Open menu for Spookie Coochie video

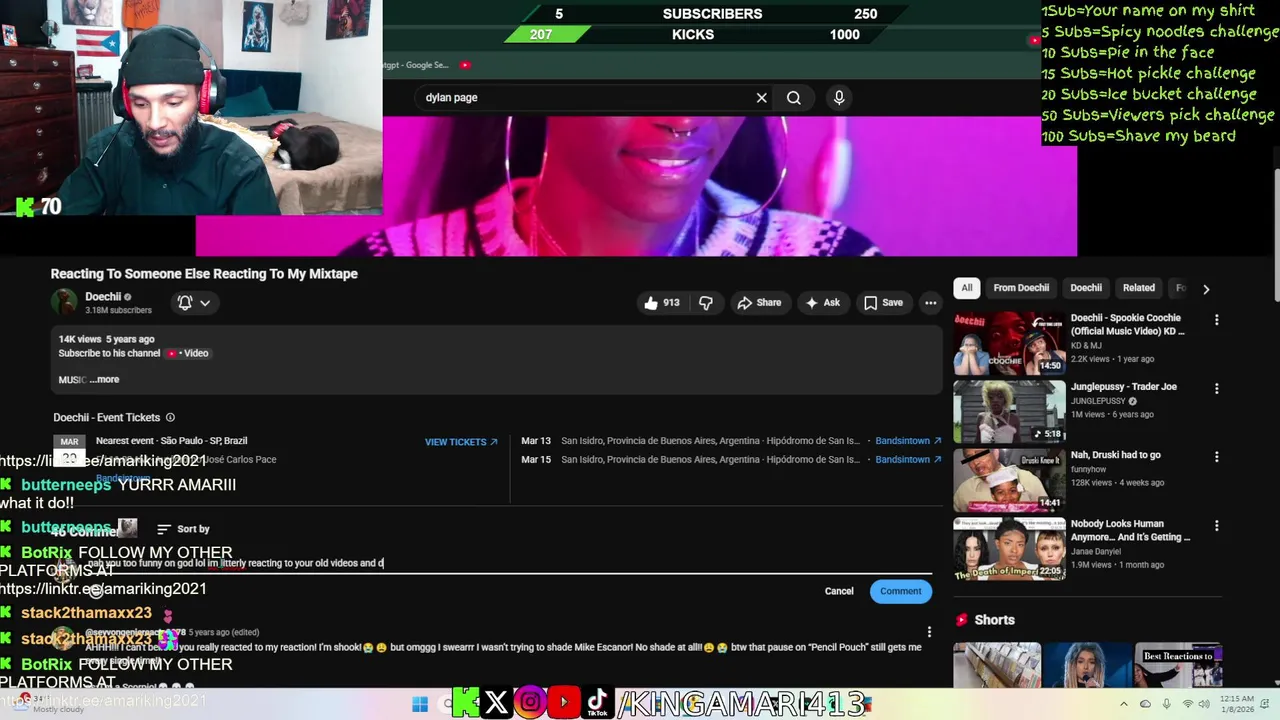(1216, 320)
